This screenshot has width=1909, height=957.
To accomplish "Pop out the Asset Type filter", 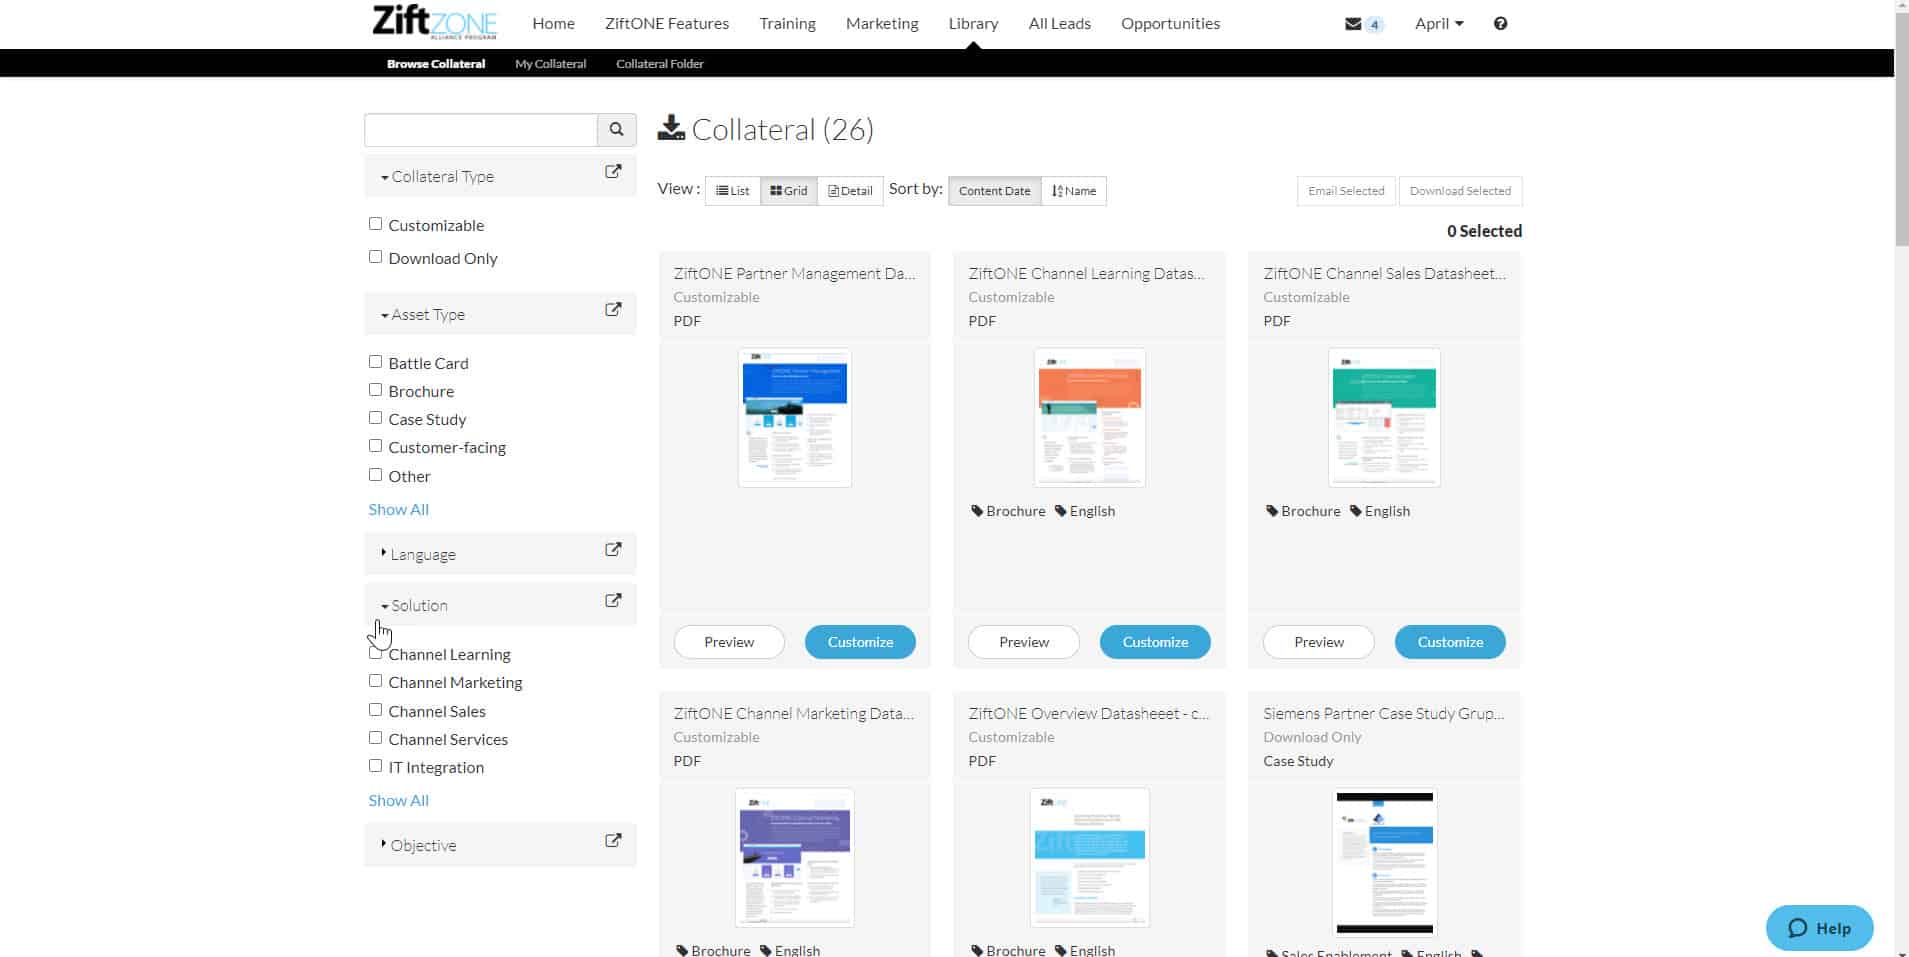I will (x=613, y=310).
